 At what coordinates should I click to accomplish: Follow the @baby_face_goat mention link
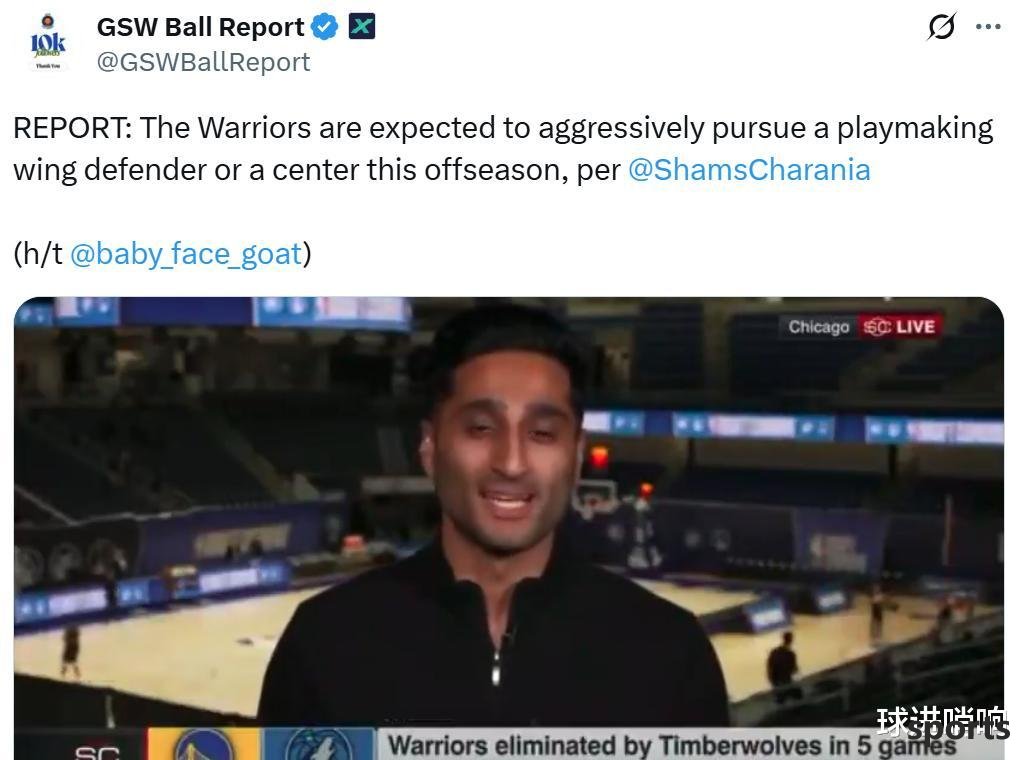(x=186, y=254)
